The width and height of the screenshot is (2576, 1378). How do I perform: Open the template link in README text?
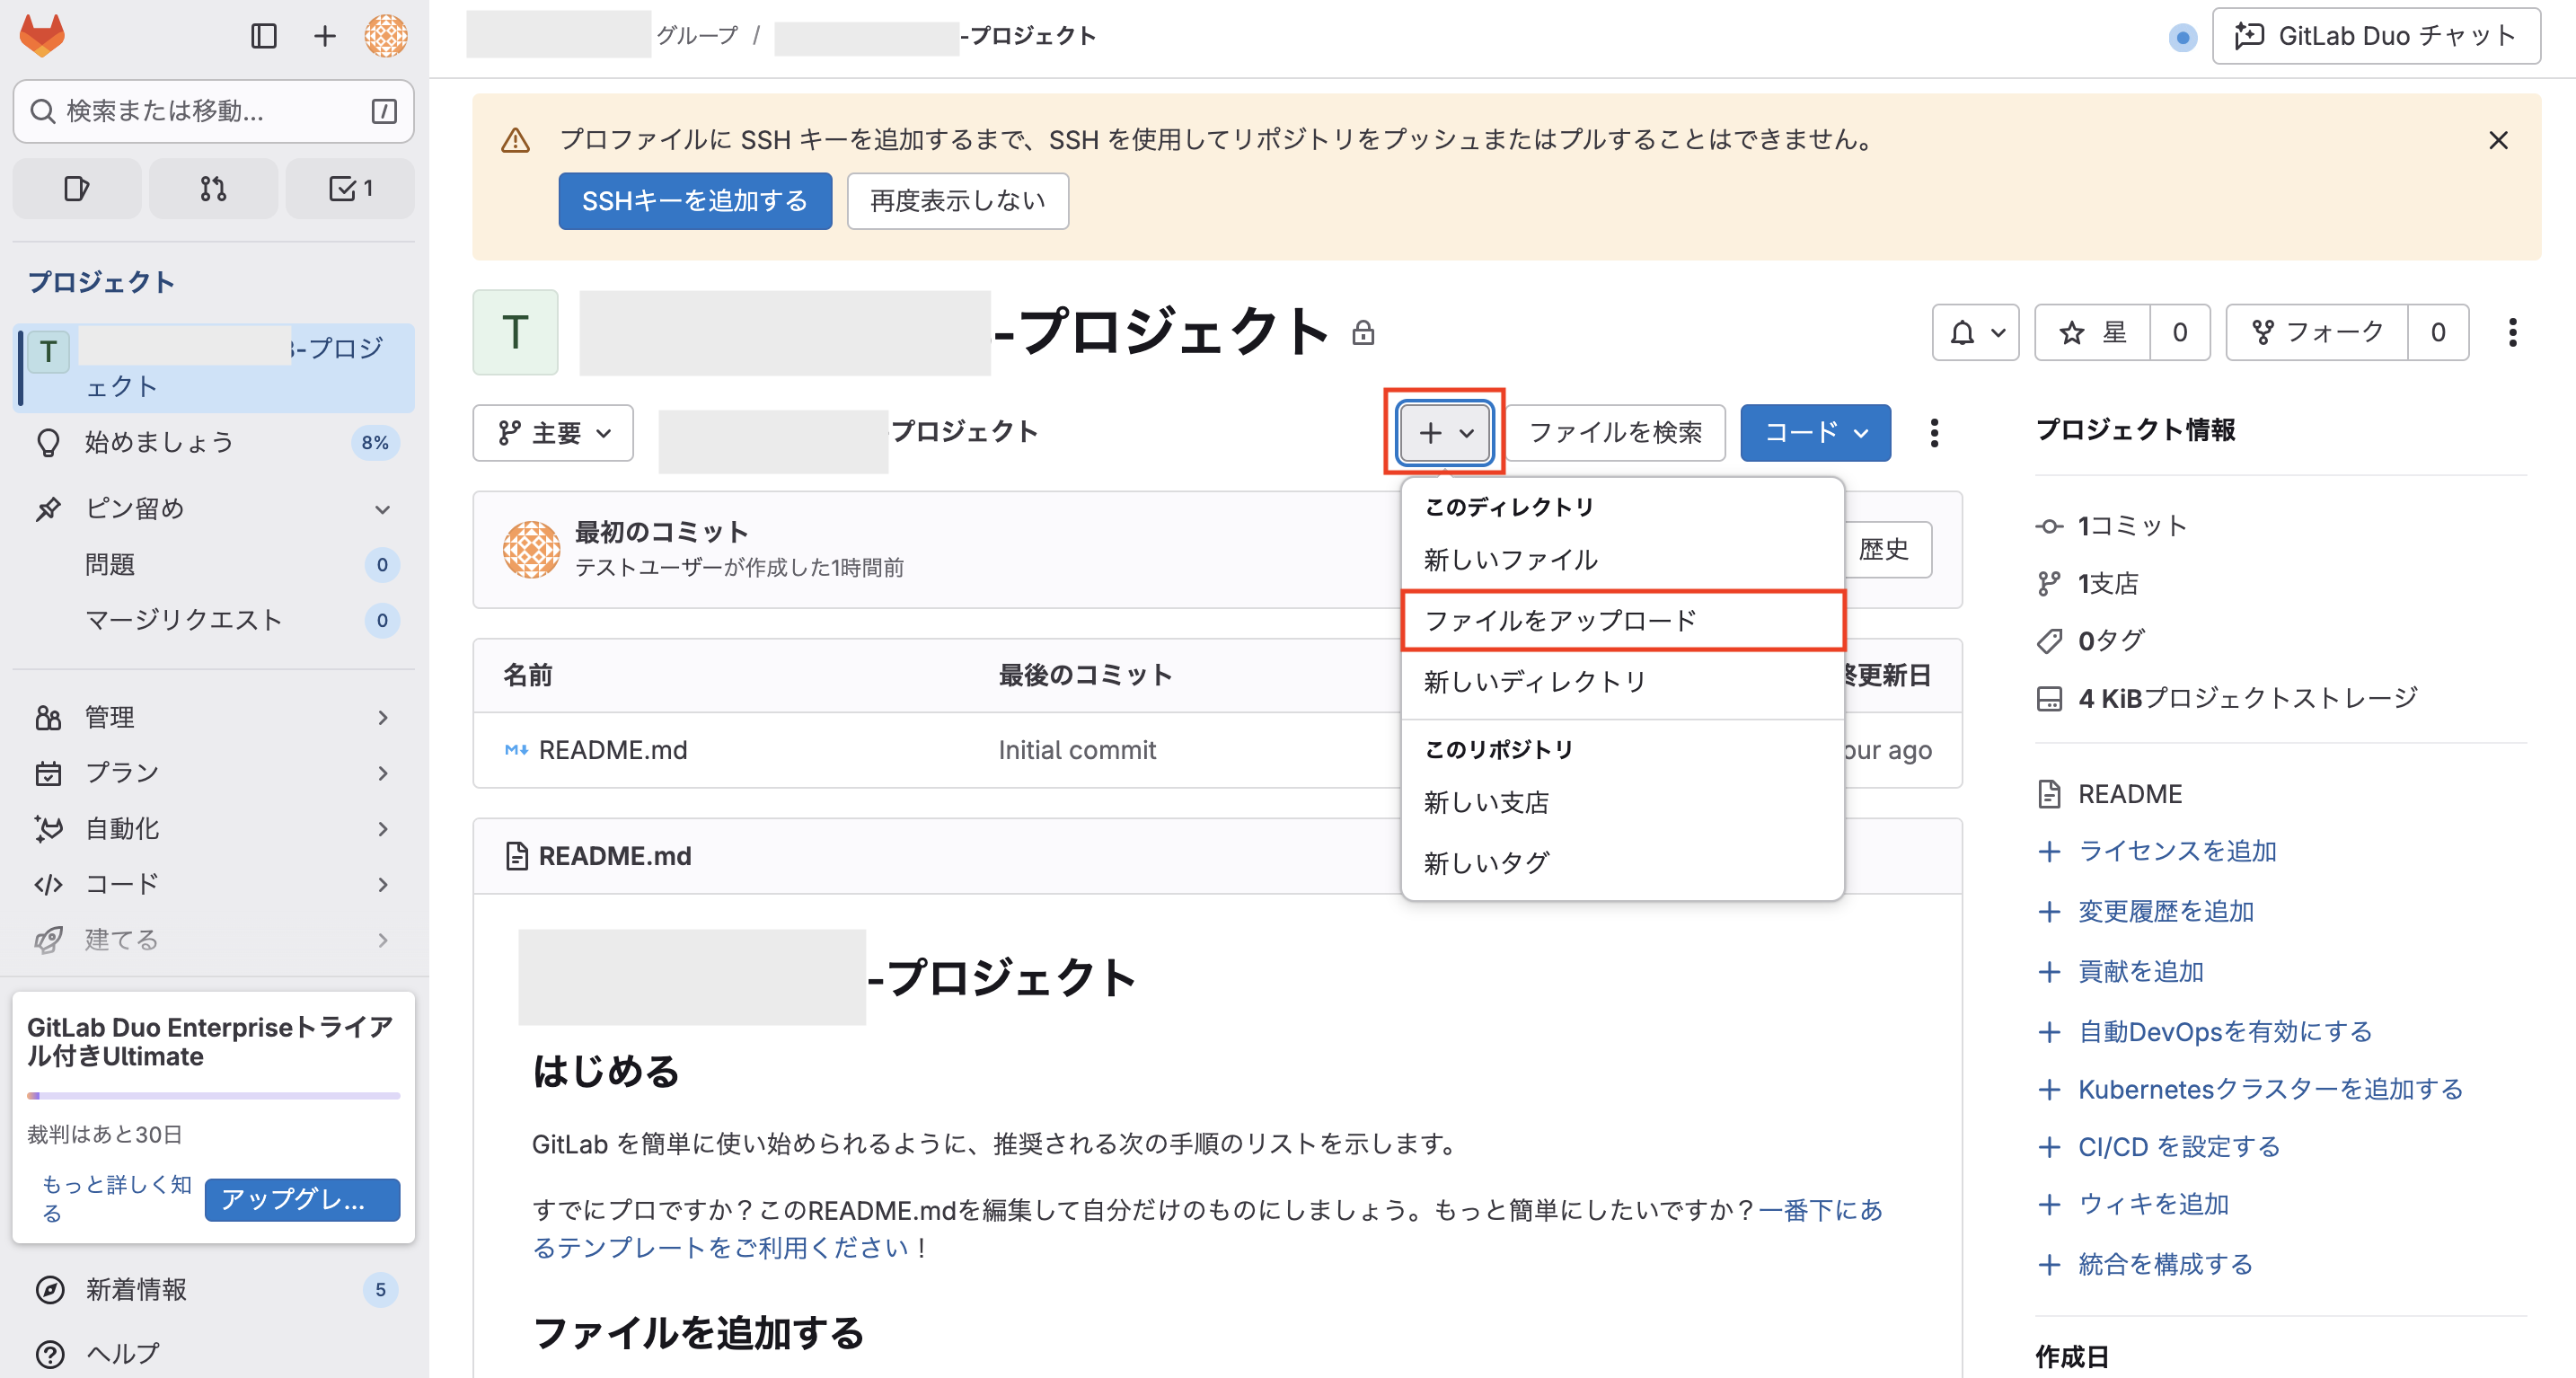click(1207, 1229)
